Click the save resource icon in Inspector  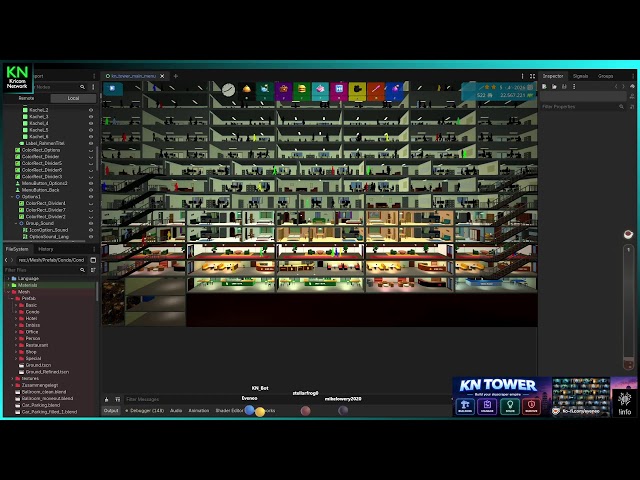click(564, 87)
